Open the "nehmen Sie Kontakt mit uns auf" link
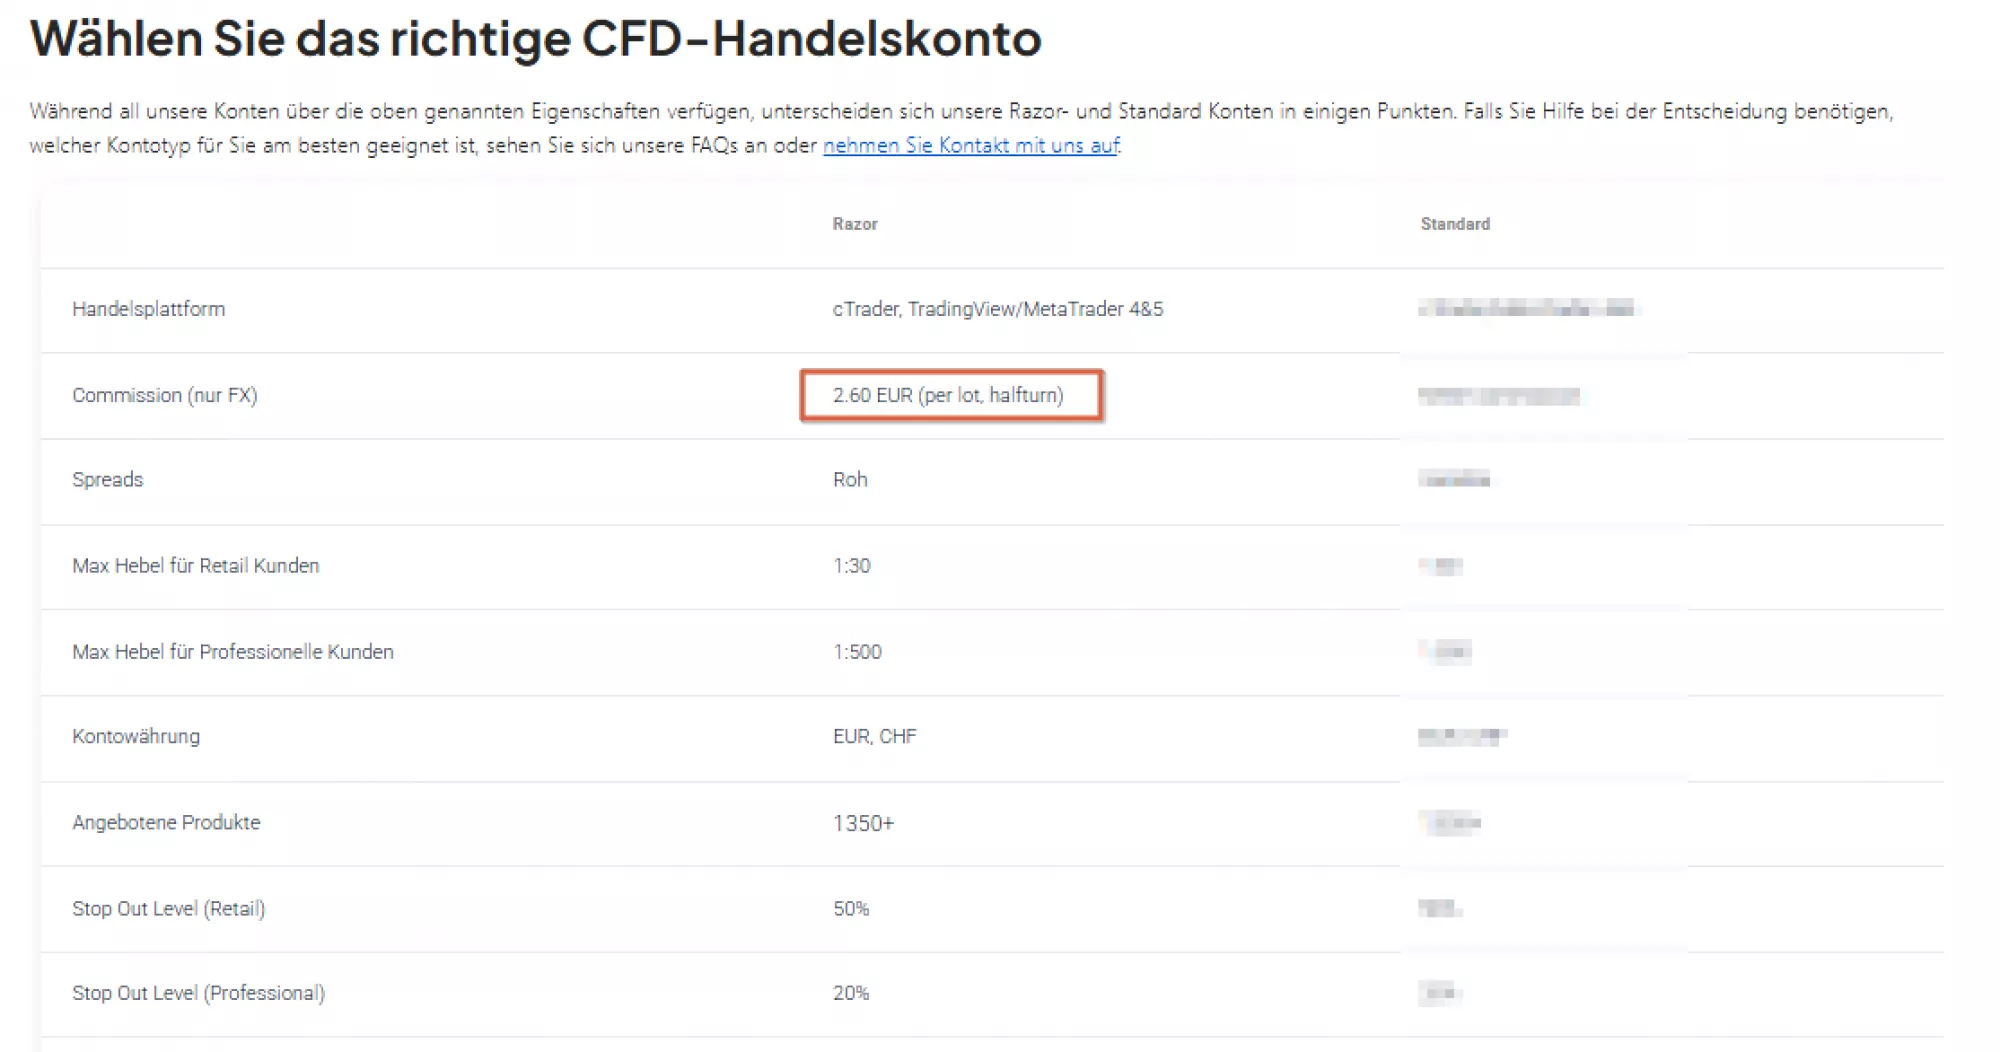 [x=970, y=146]
